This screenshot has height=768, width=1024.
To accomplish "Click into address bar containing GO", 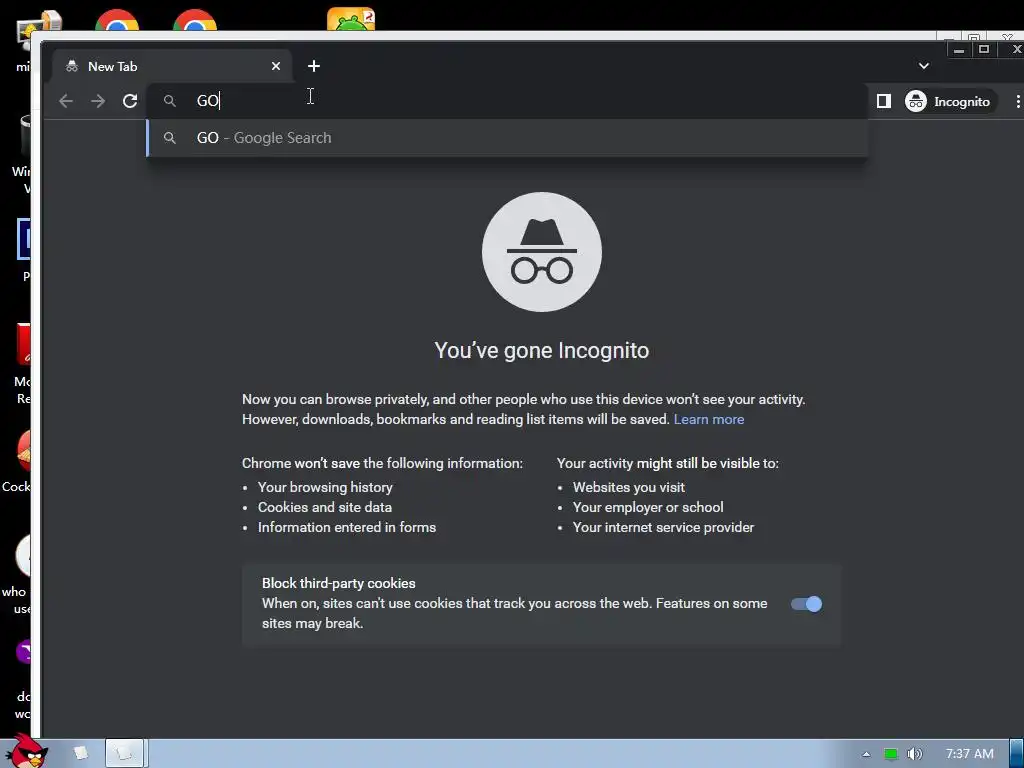I will tap(507, 101).
